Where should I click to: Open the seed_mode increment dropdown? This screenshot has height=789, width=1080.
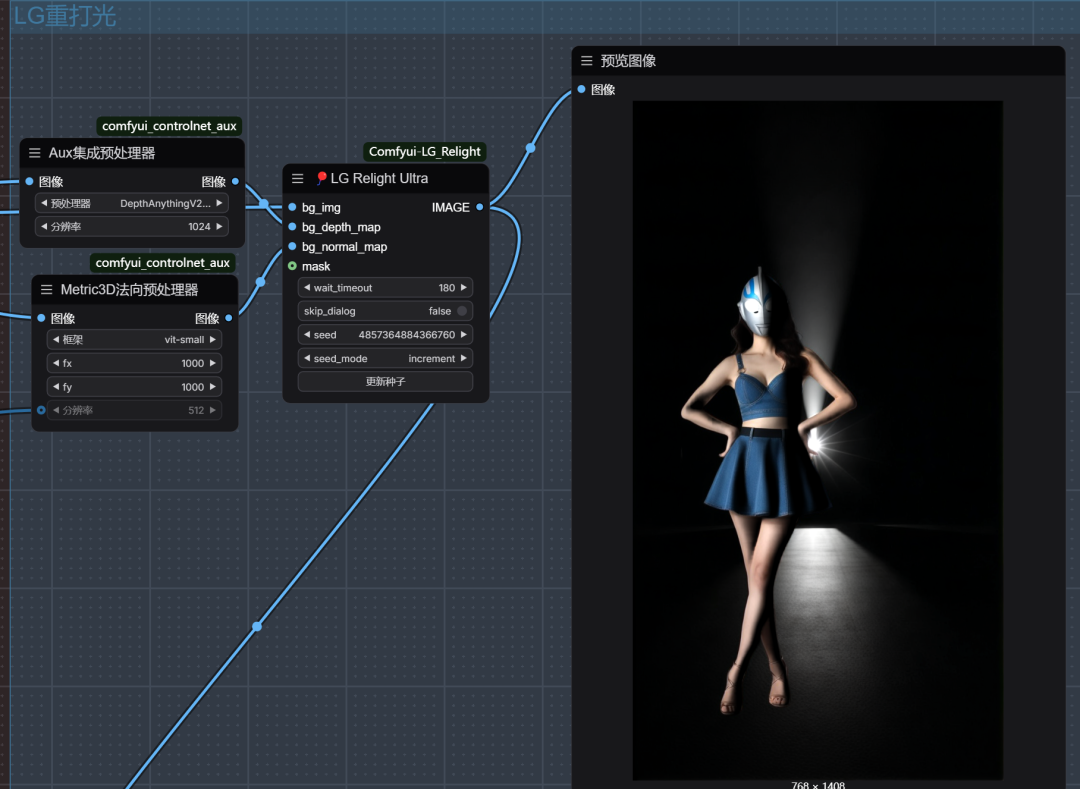[385, 359]
